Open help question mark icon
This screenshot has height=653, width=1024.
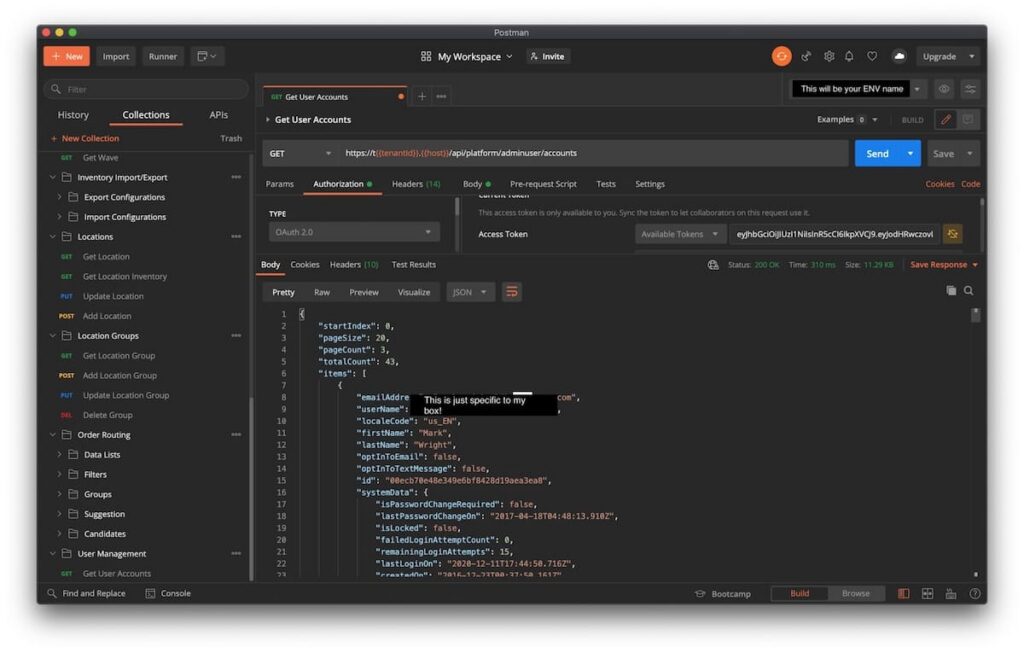pyautogui.click(x=975, y=594)
